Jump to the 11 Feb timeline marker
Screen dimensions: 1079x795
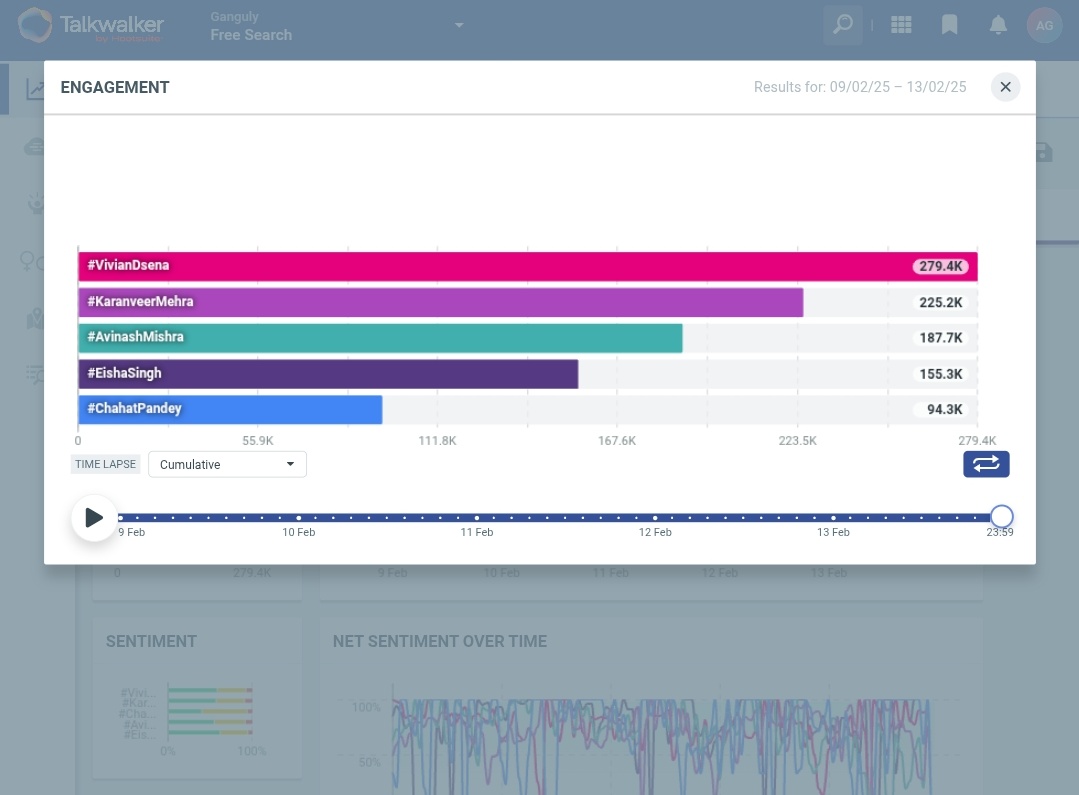[x=477, y=518]
